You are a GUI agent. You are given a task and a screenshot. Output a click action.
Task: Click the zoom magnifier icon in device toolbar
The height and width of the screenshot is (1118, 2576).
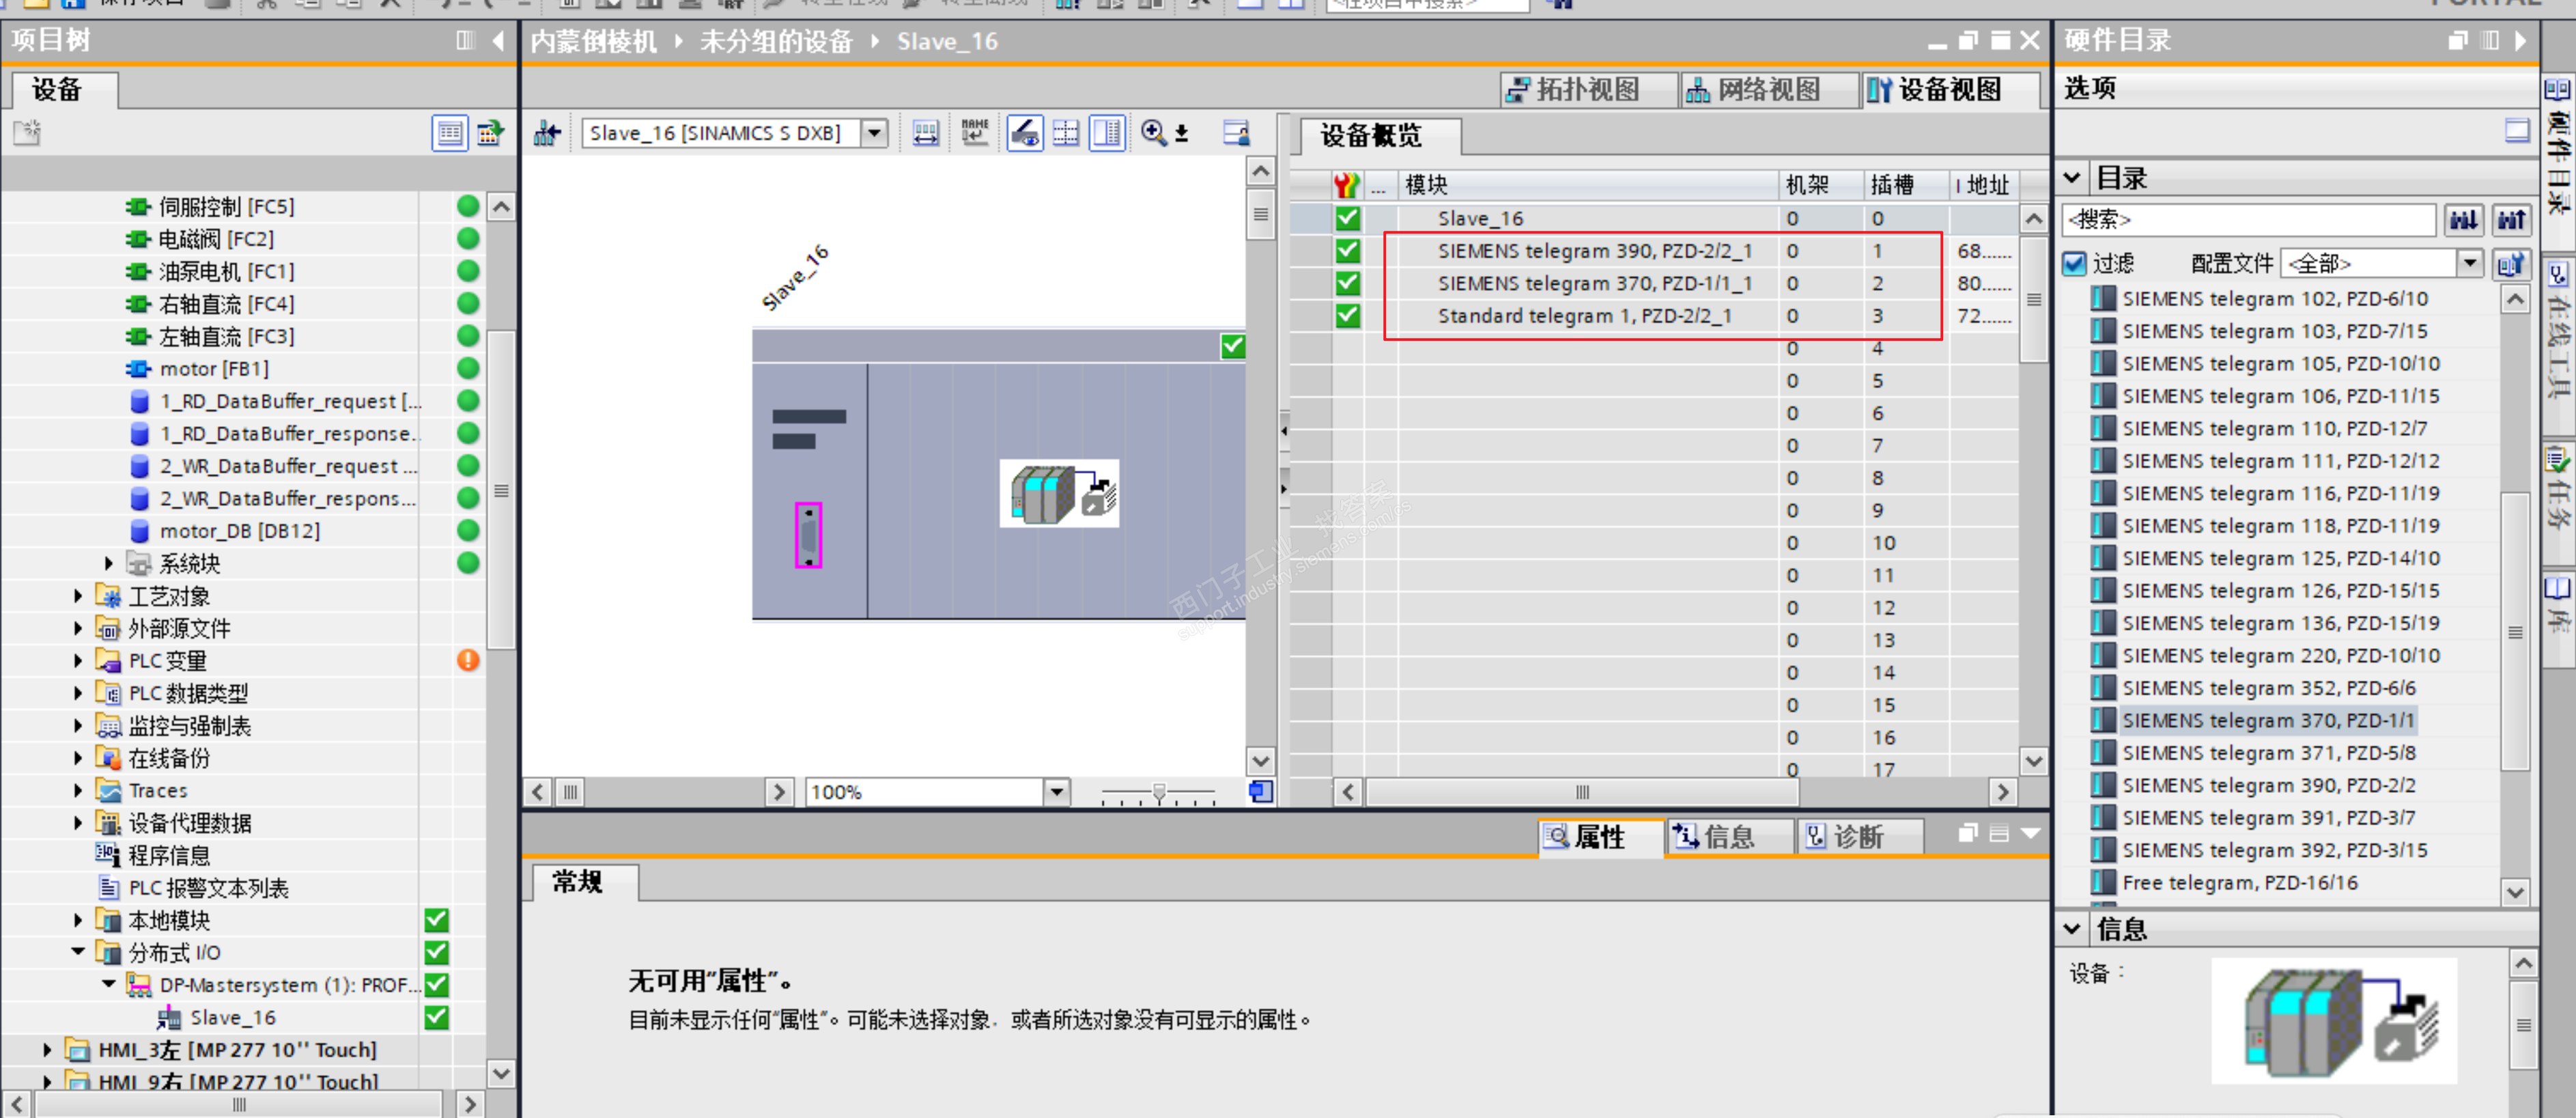[x=1153, y=133]
